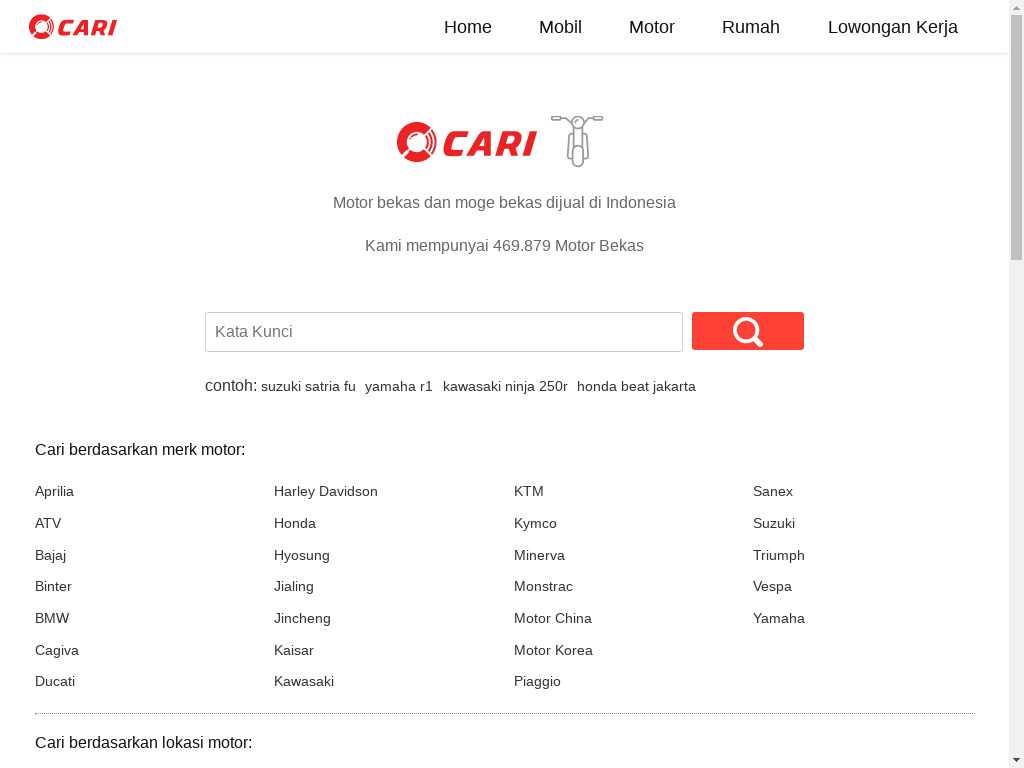Click the scrollbar down arrow

1017,761
